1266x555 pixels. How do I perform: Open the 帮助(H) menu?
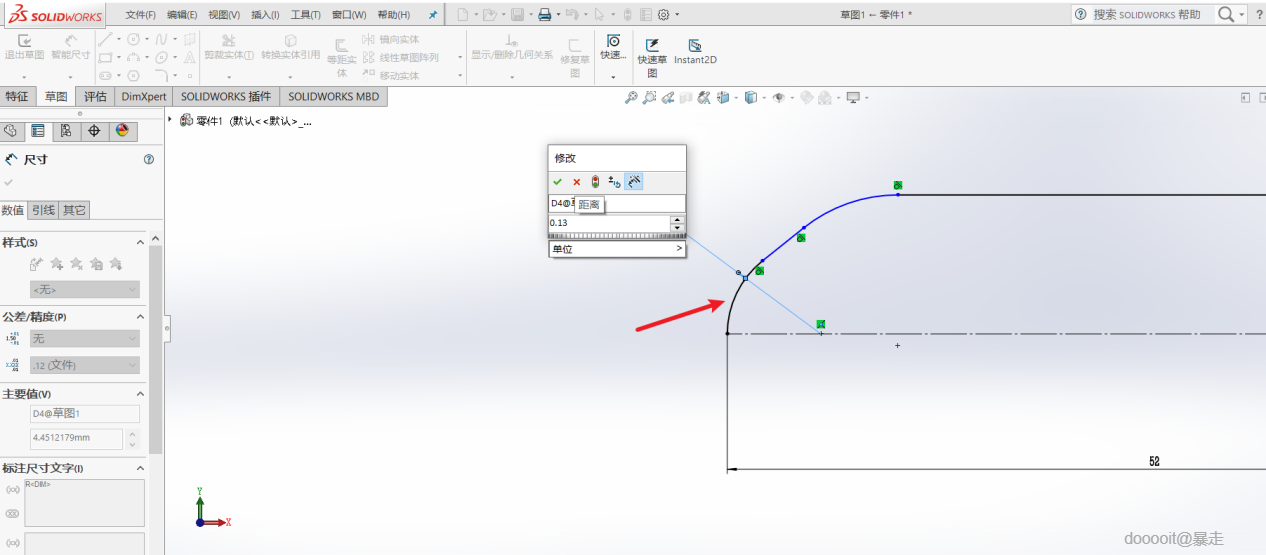point(393,15)
